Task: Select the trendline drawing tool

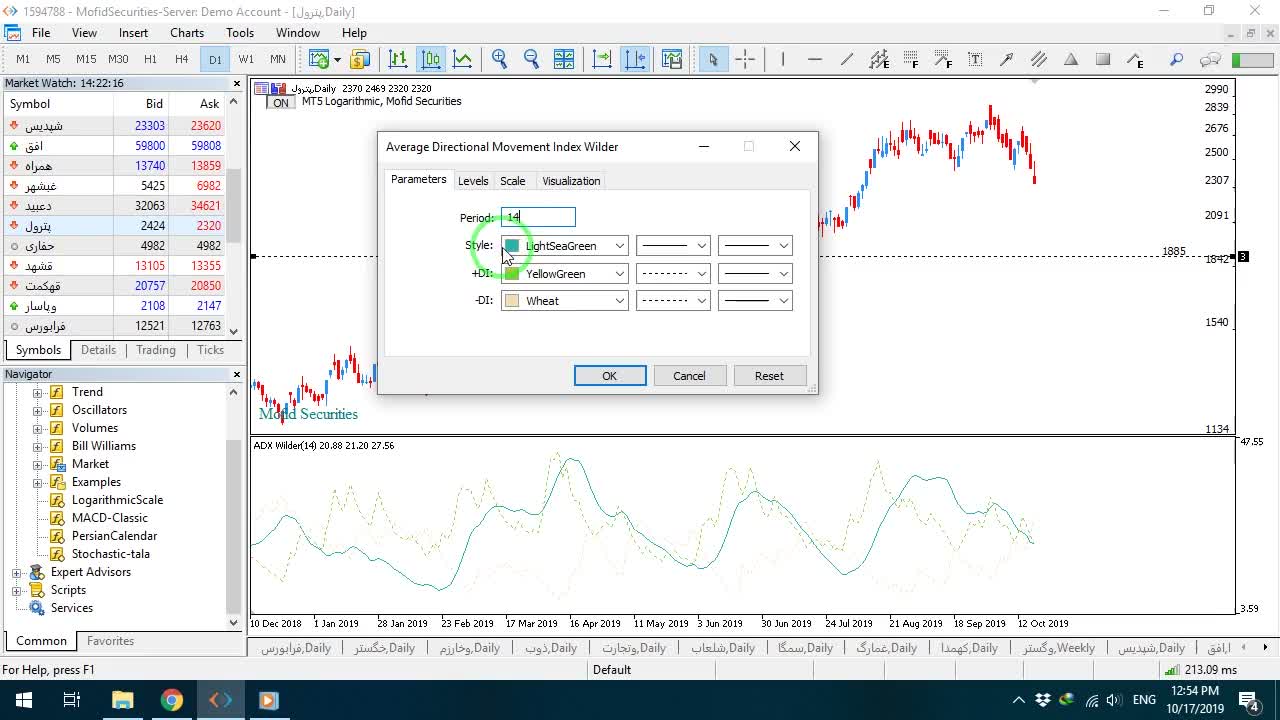Action: [847, 59]
